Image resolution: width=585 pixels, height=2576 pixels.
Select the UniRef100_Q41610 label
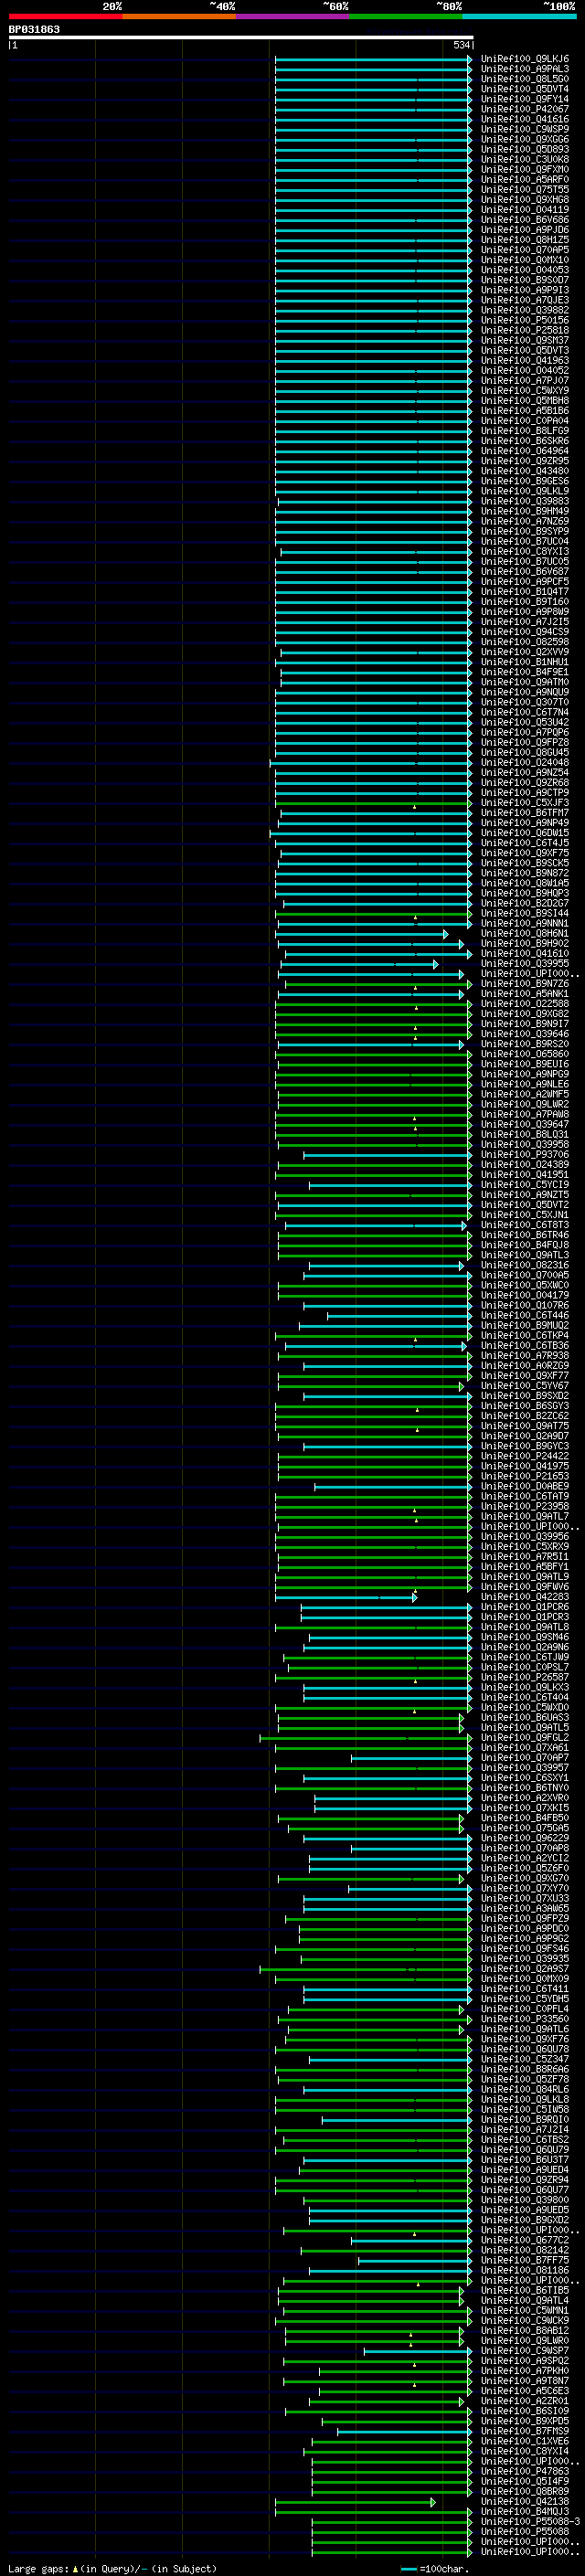(525, 954)
